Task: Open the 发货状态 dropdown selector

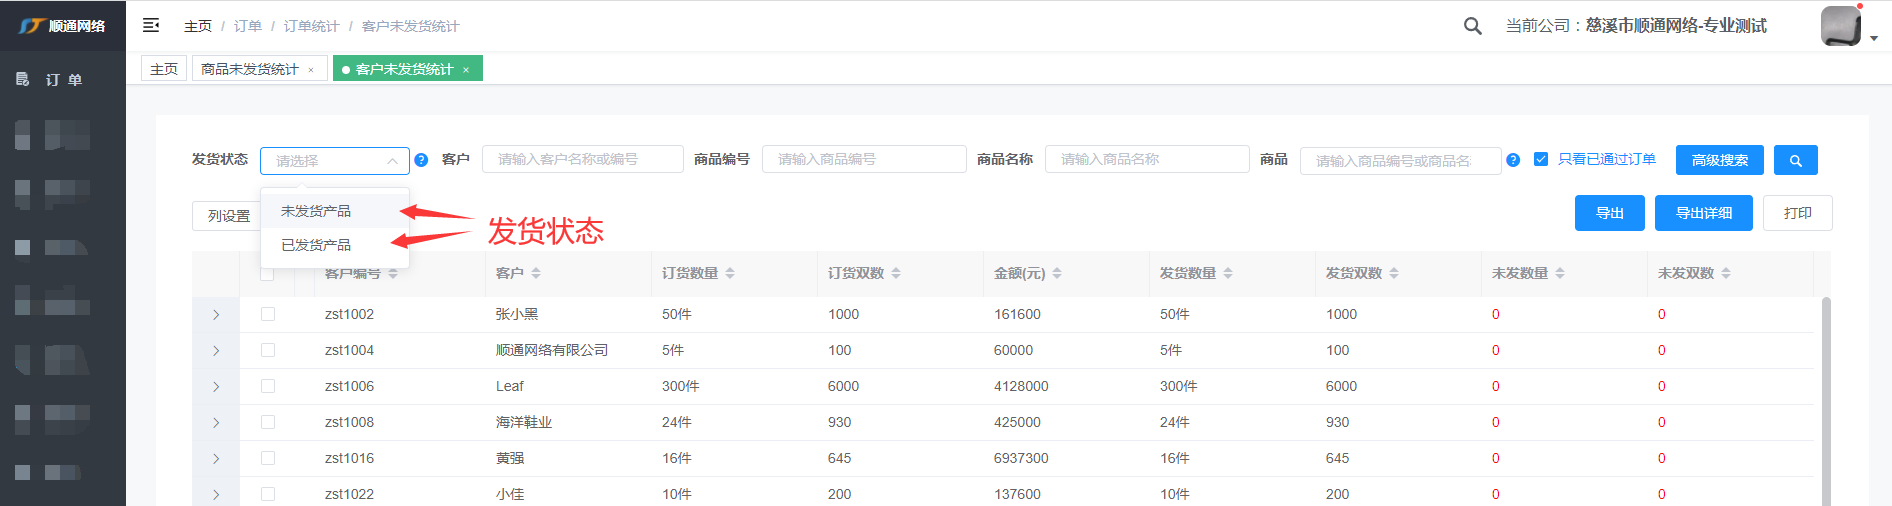Action: (334, 161)
